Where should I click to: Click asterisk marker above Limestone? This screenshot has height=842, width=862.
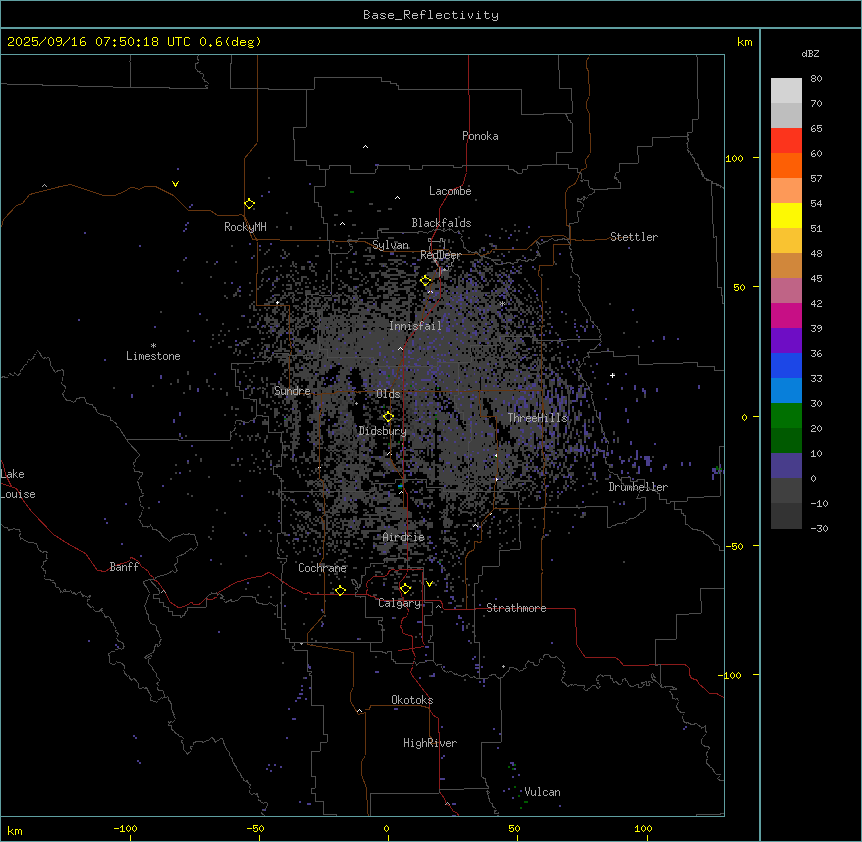click(153, 346)
